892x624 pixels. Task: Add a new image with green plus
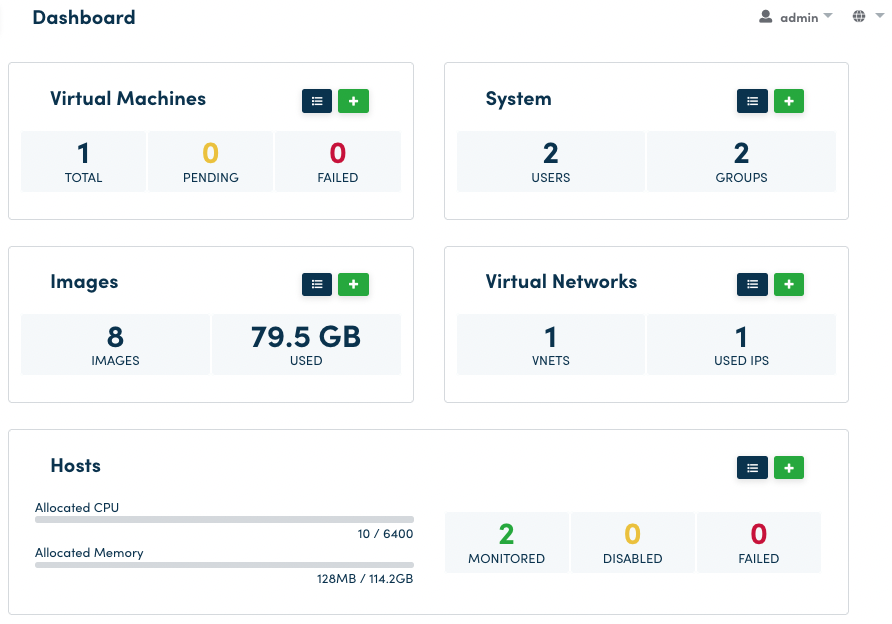pyautogui.click(x=353, y=285)
